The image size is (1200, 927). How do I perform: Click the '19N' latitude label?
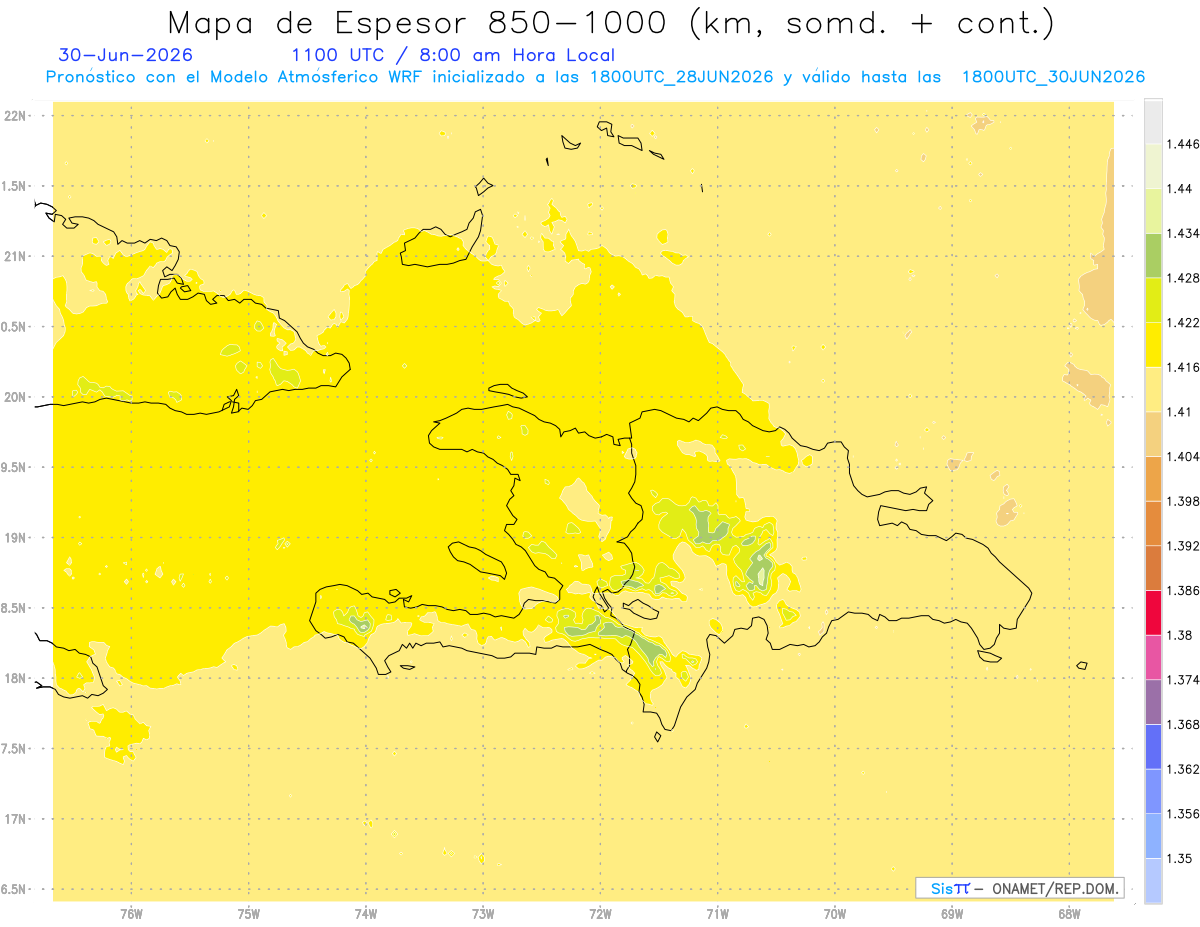[15, 538]
